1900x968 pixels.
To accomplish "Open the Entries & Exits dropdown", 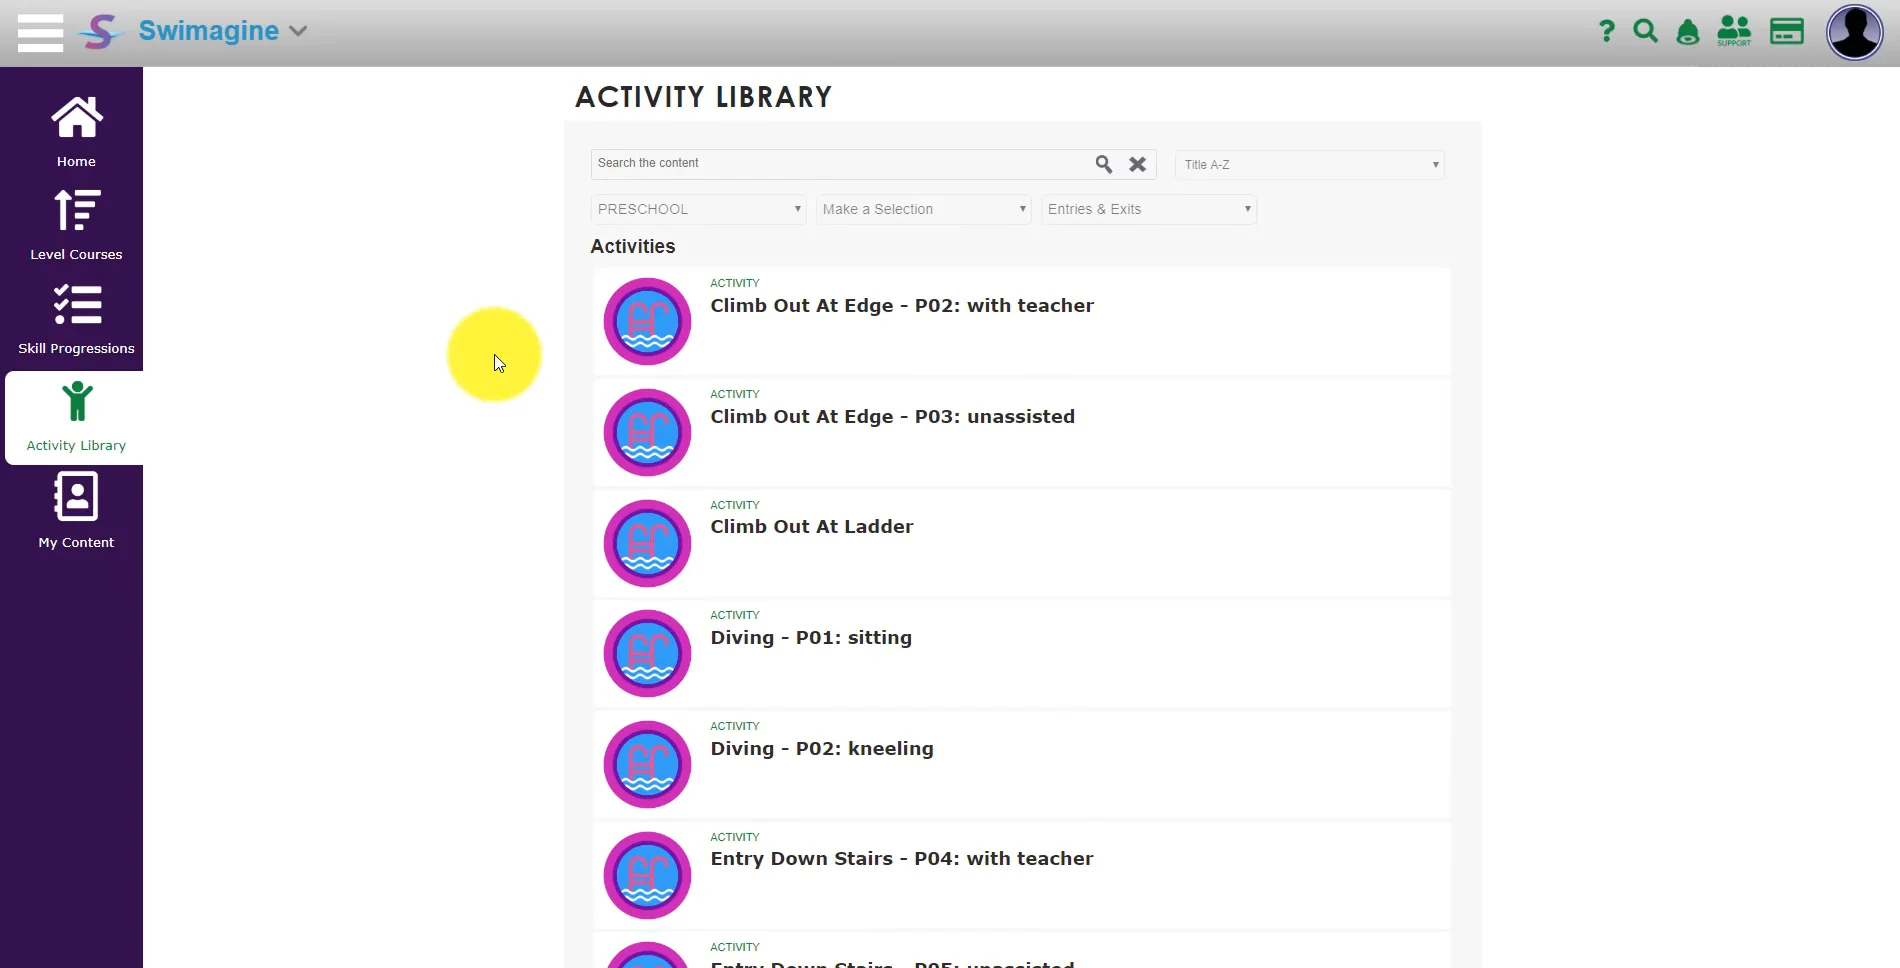I will [1148, 209].
